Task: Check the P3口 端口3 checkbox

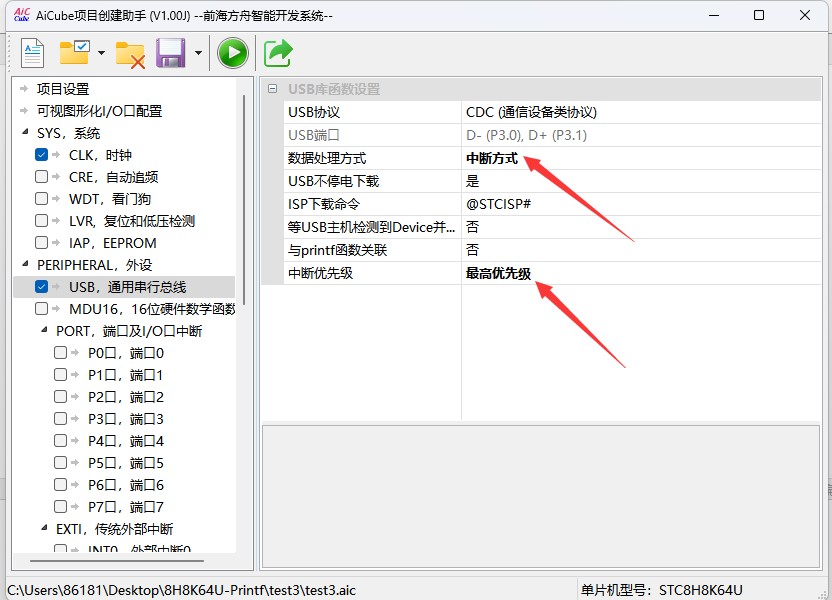Action: coord(60,419)
